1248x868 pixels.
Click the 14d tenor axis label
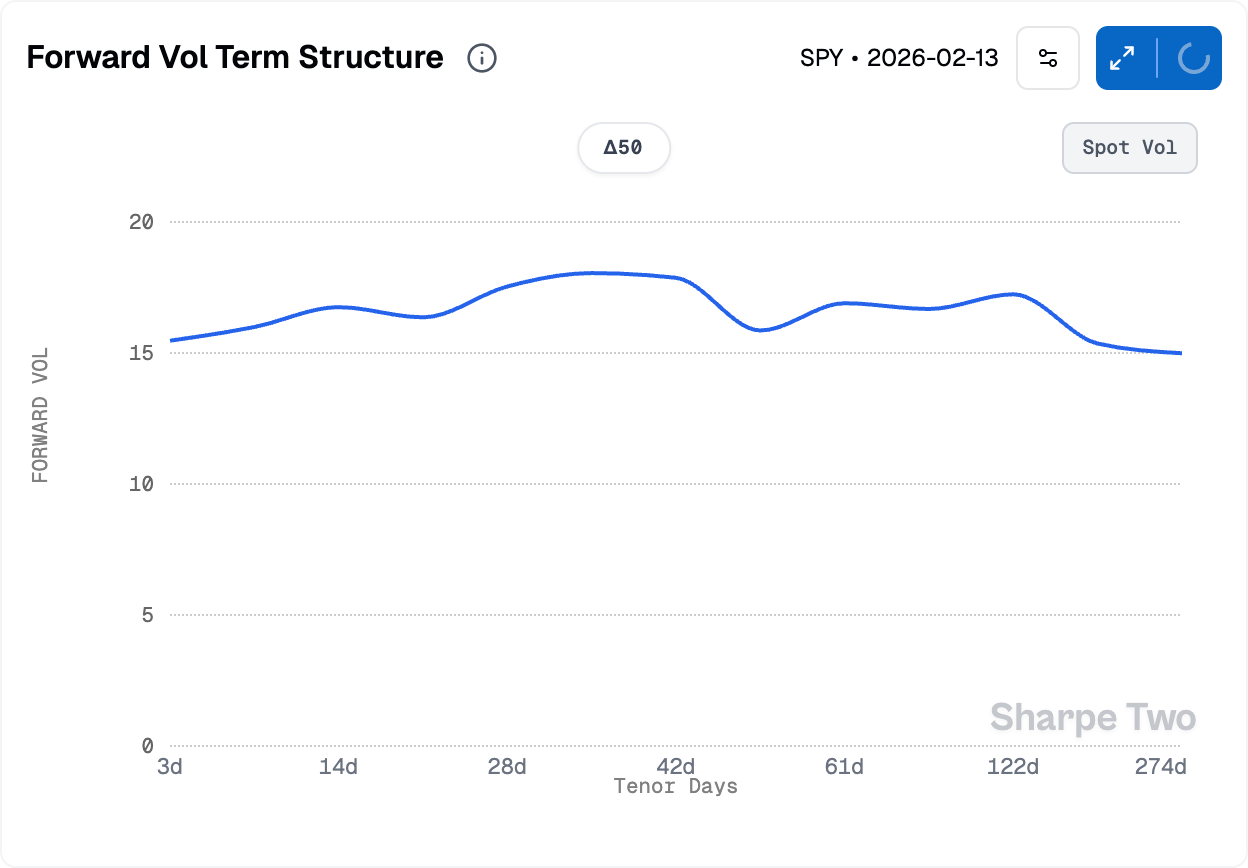[x=338, y=767]
